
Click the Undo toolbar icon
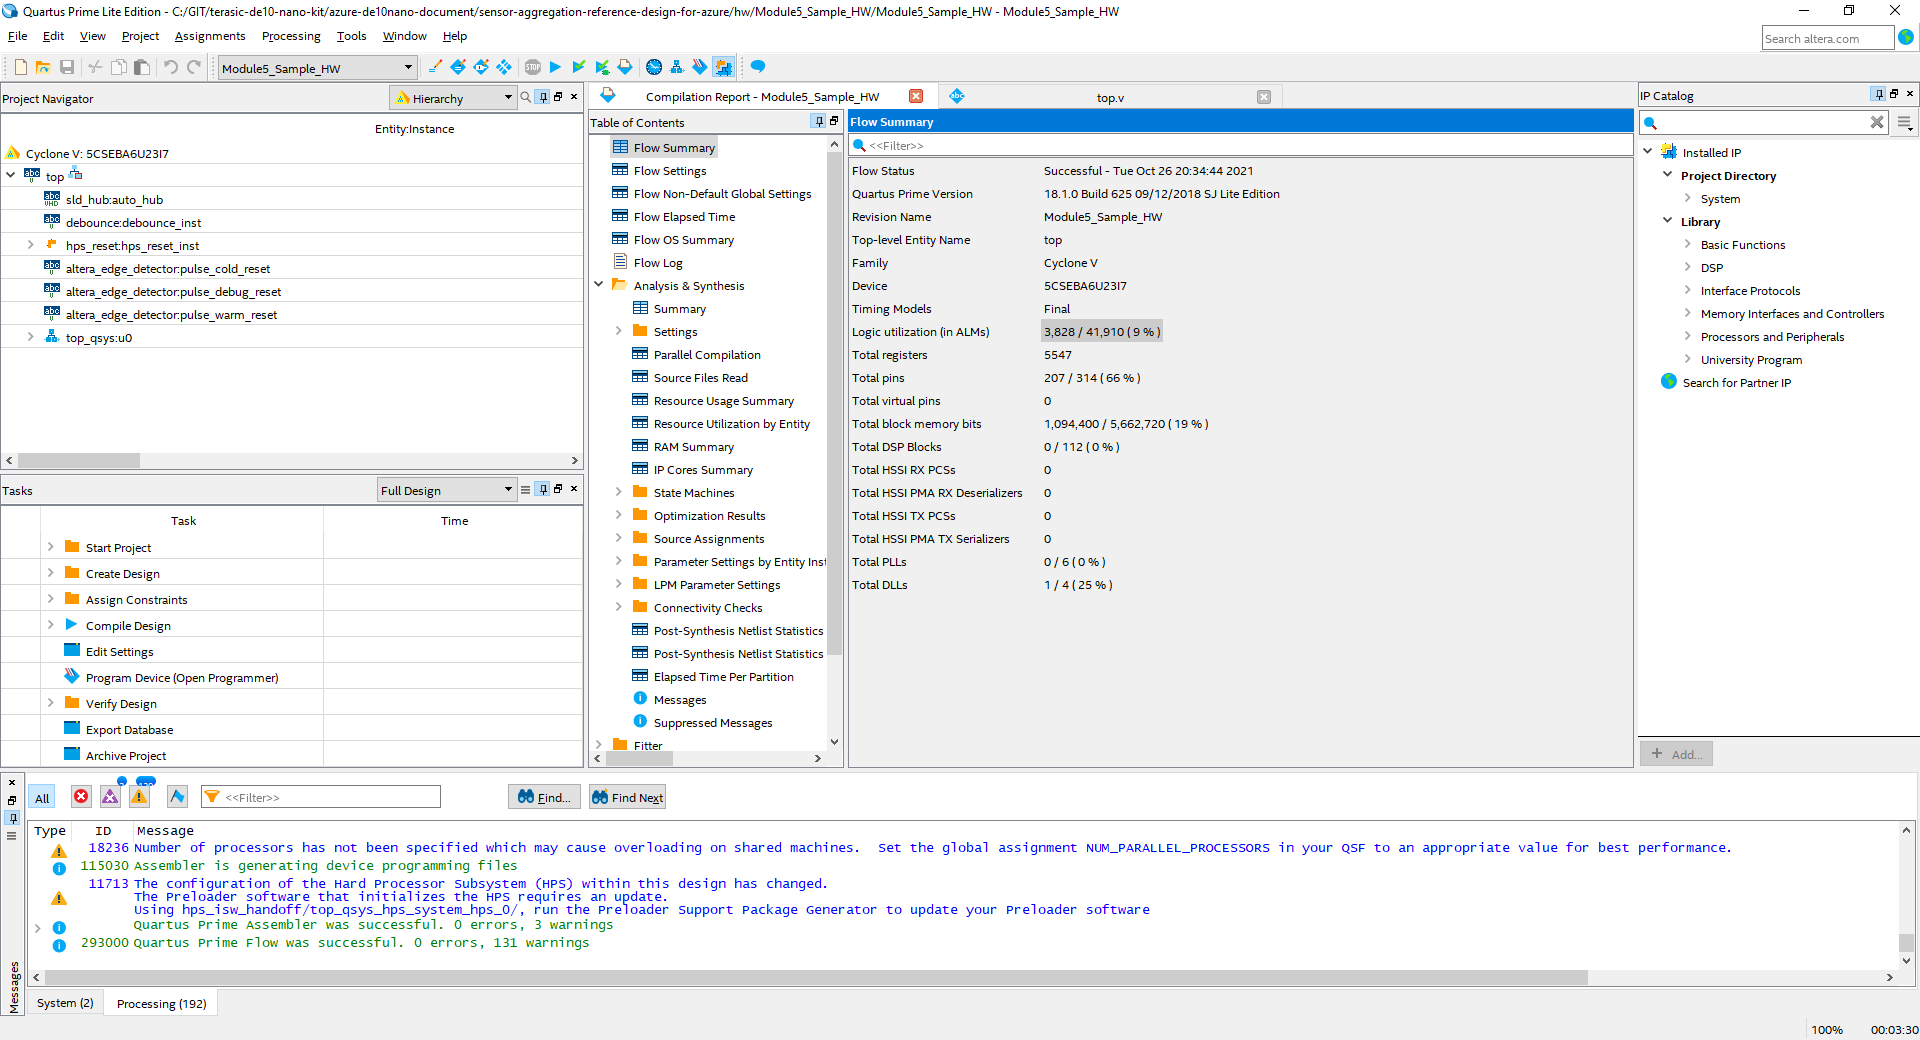[x=171, y=67]
